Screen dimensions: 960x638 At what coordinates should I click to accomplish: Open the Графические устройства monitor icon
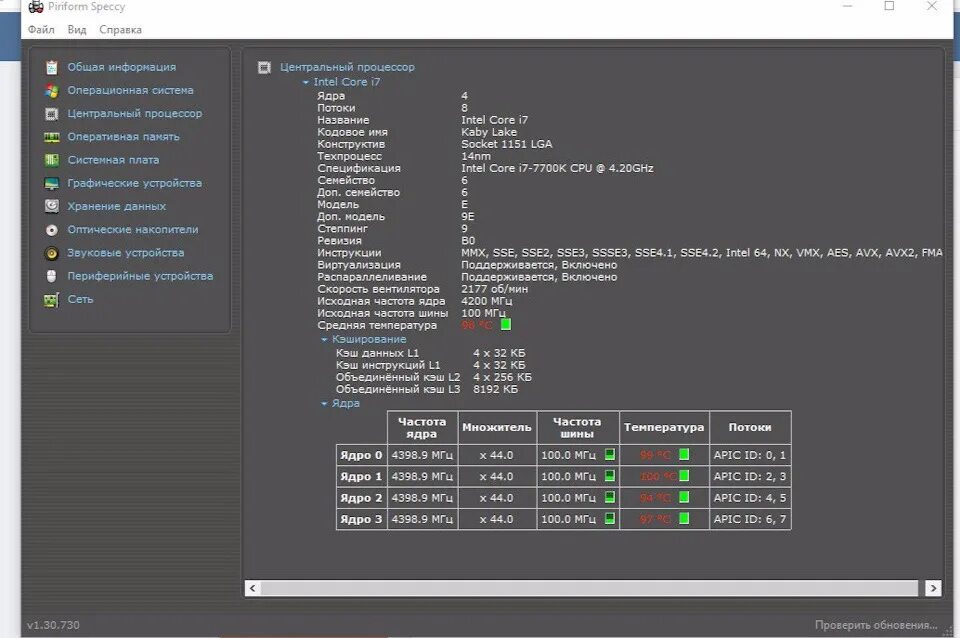click(52, 183)
